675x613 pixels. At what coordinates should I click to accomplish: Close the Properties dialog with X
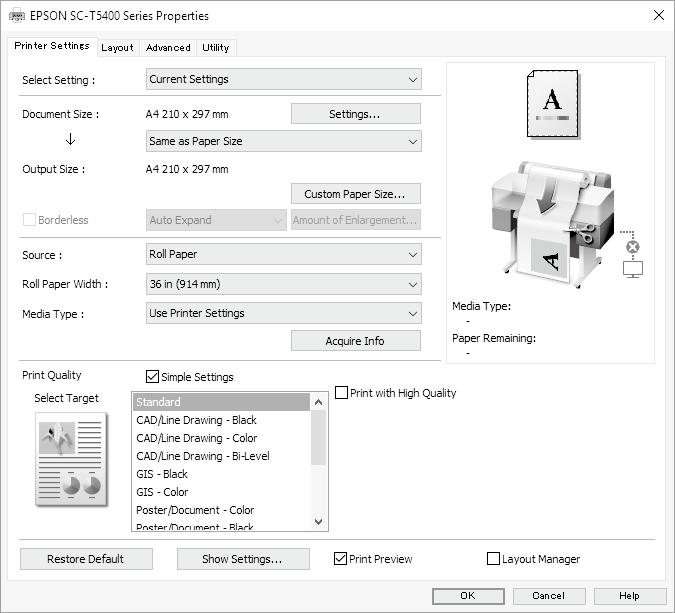658,15
